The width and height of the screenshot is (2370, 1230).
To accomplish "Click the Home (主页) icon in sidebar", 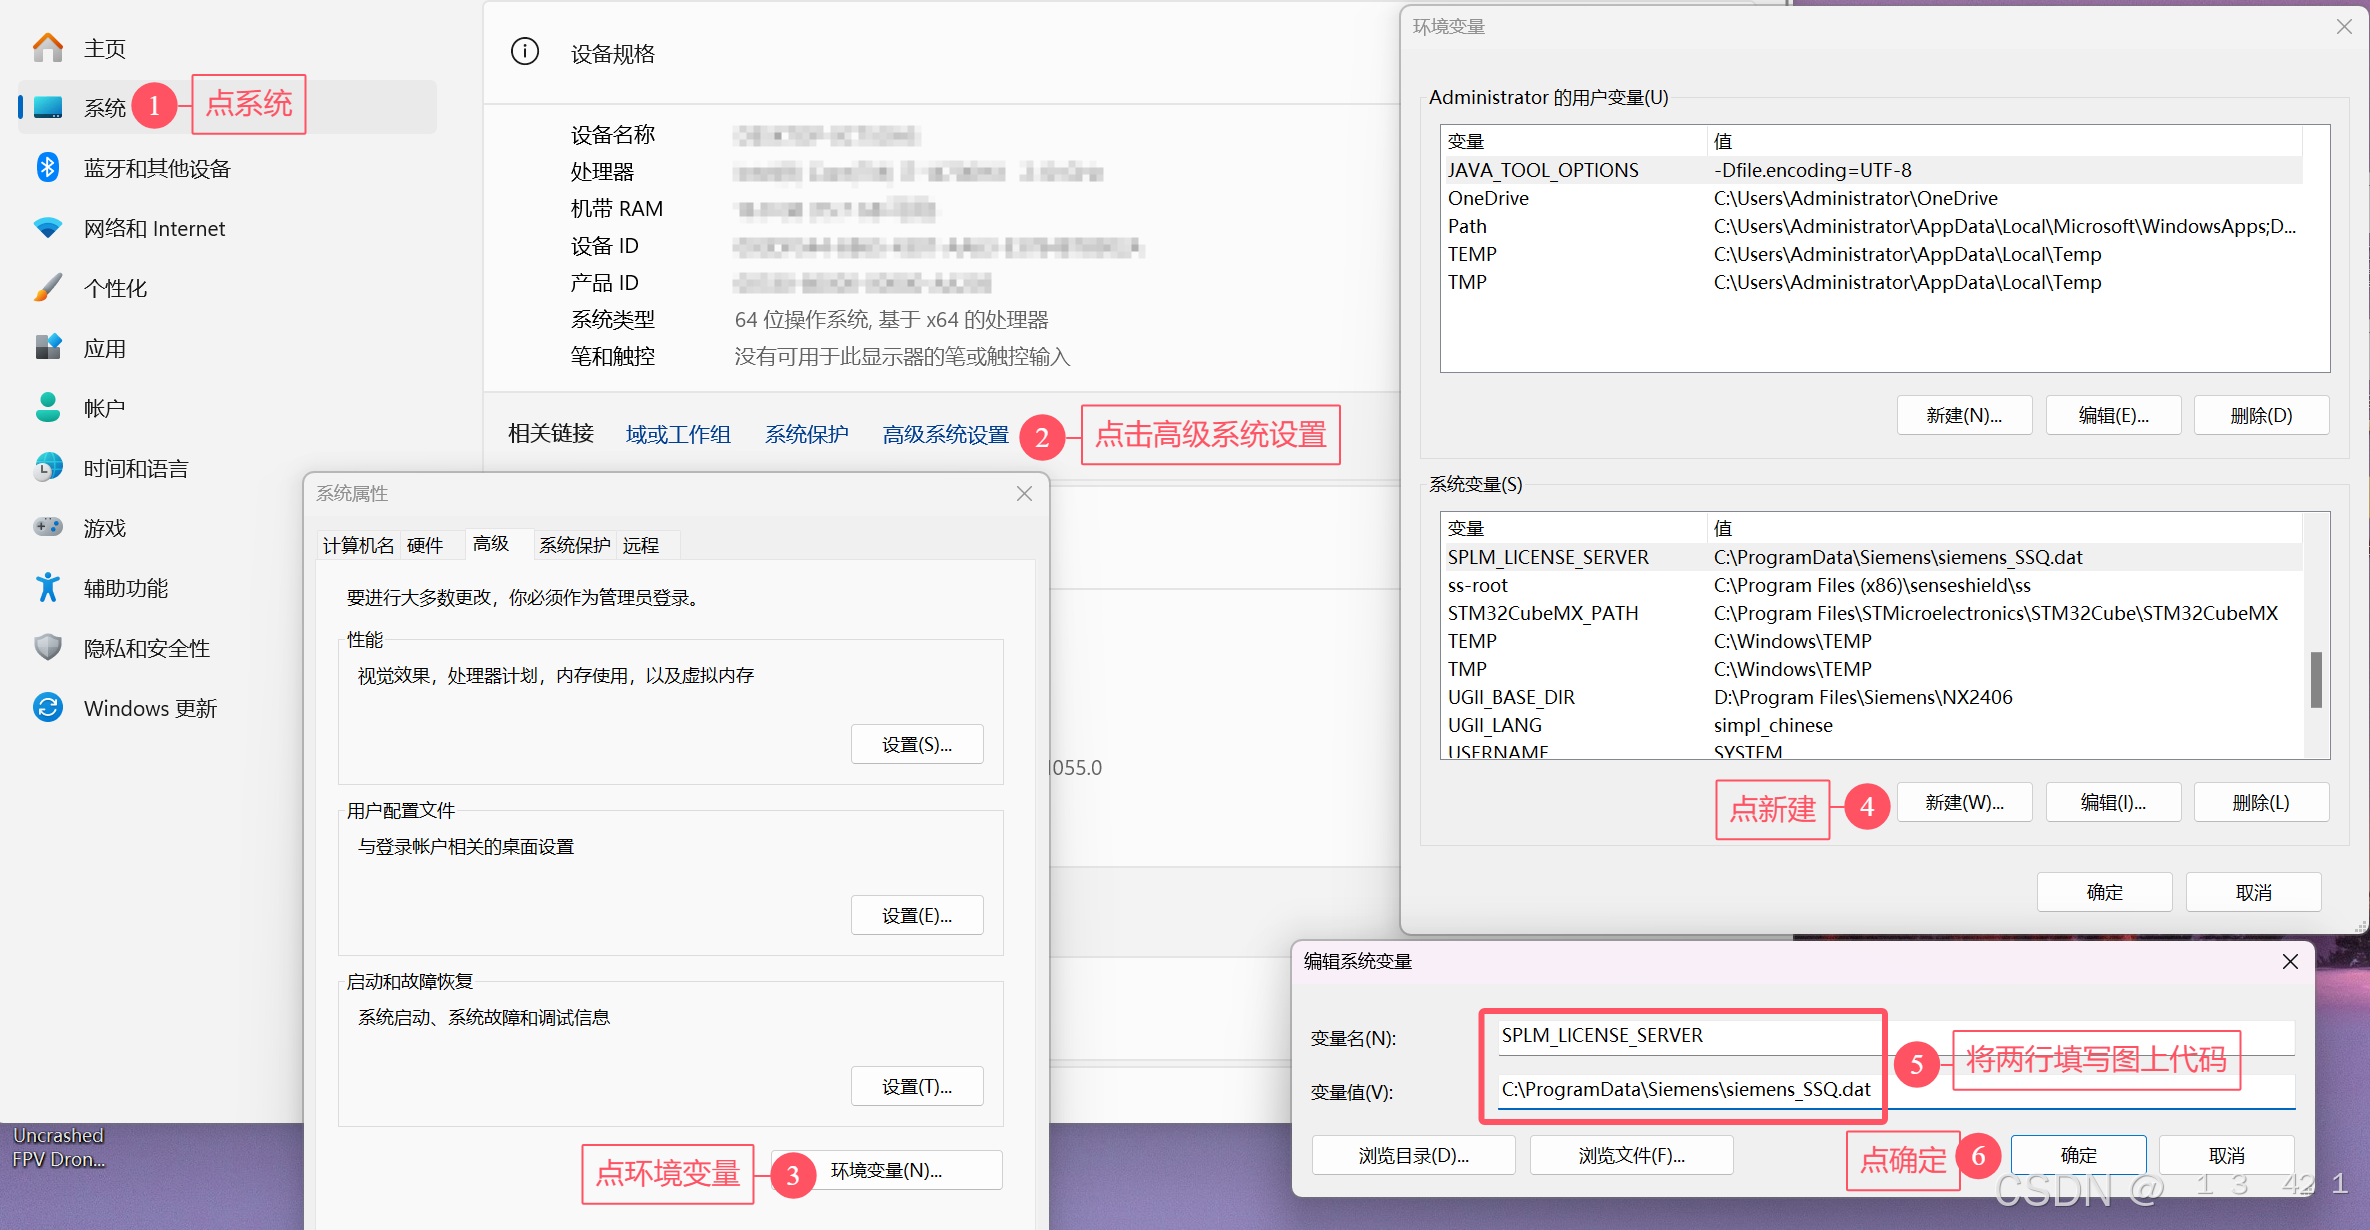I will click(x=47, y=48).
